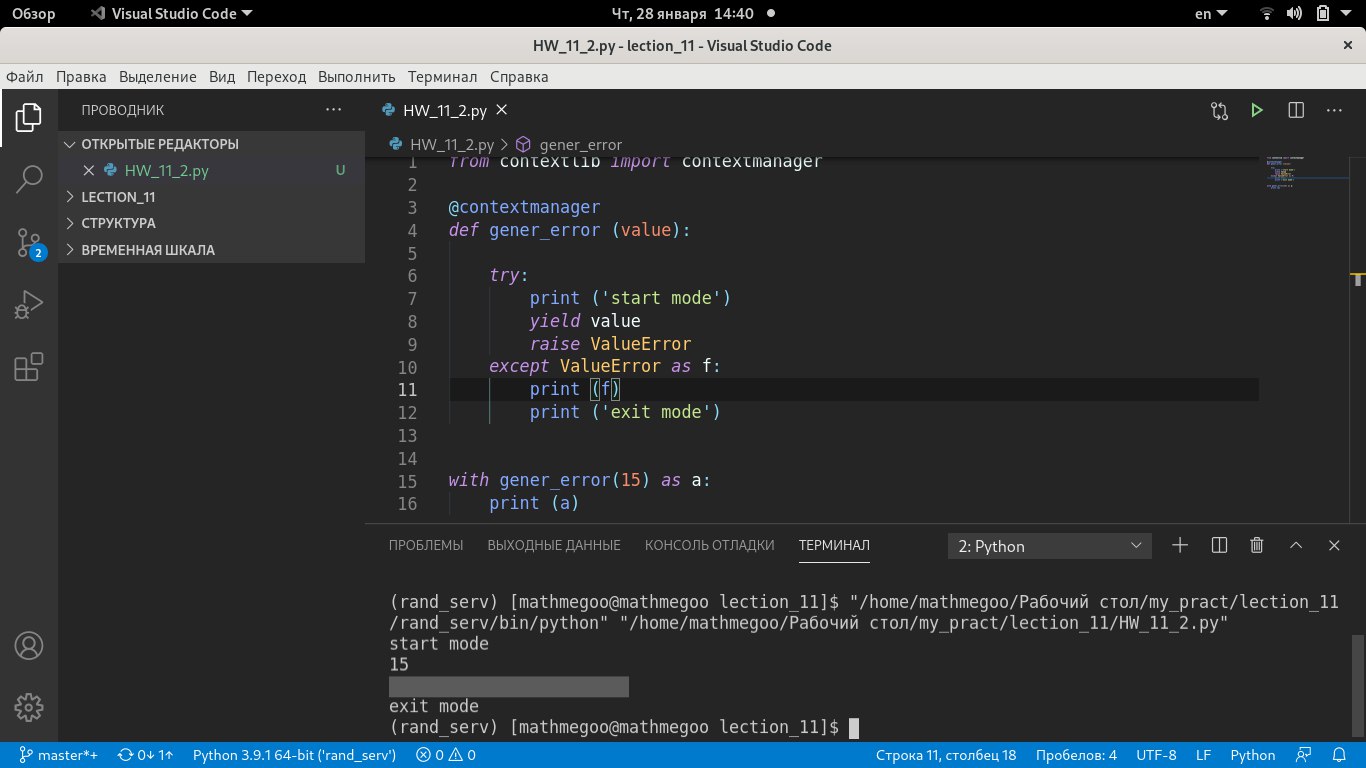This screenshot has height=768, width=1366.
Task: Click master branch in status bar
Action: (58, 755)
